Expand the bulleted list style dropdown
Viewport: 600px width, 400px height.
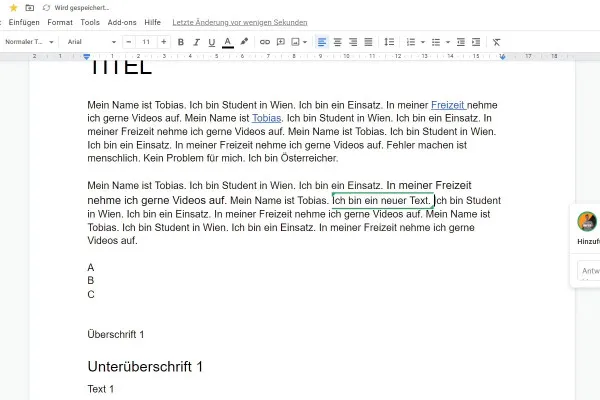click(448, 42)
